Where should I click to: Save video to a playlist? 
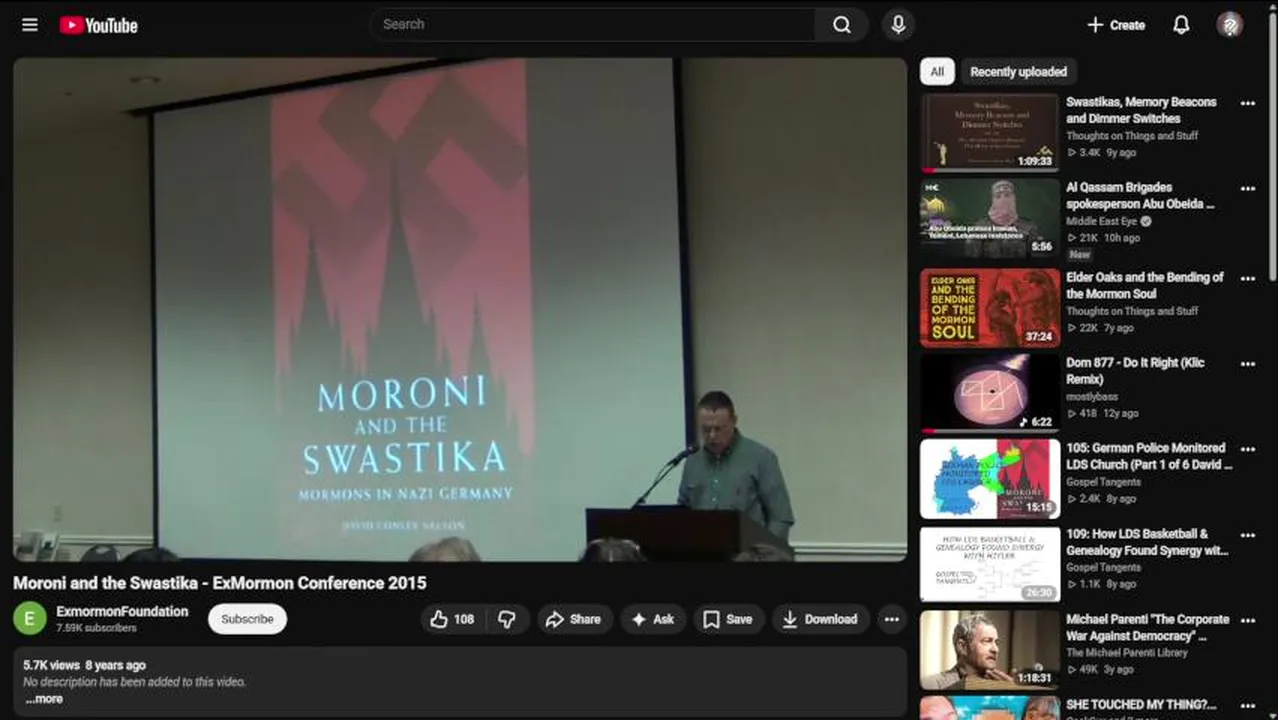coord(727,619)
